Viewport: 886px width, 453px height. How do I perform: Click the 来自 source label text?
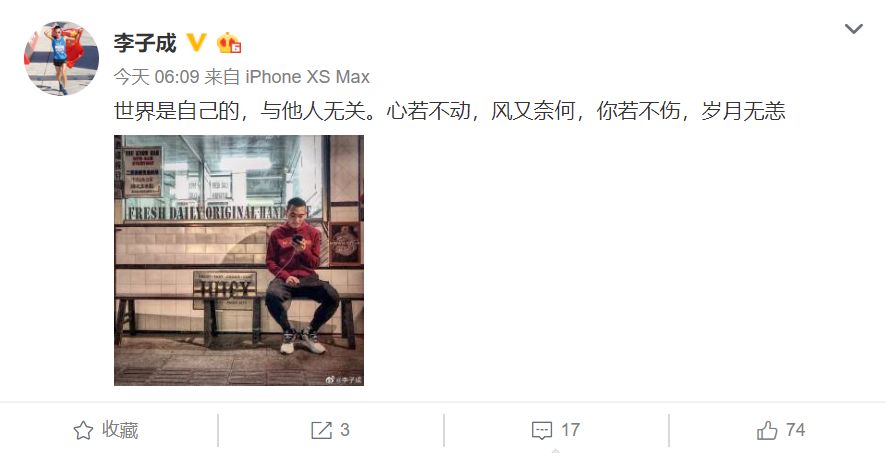point(222,77)
